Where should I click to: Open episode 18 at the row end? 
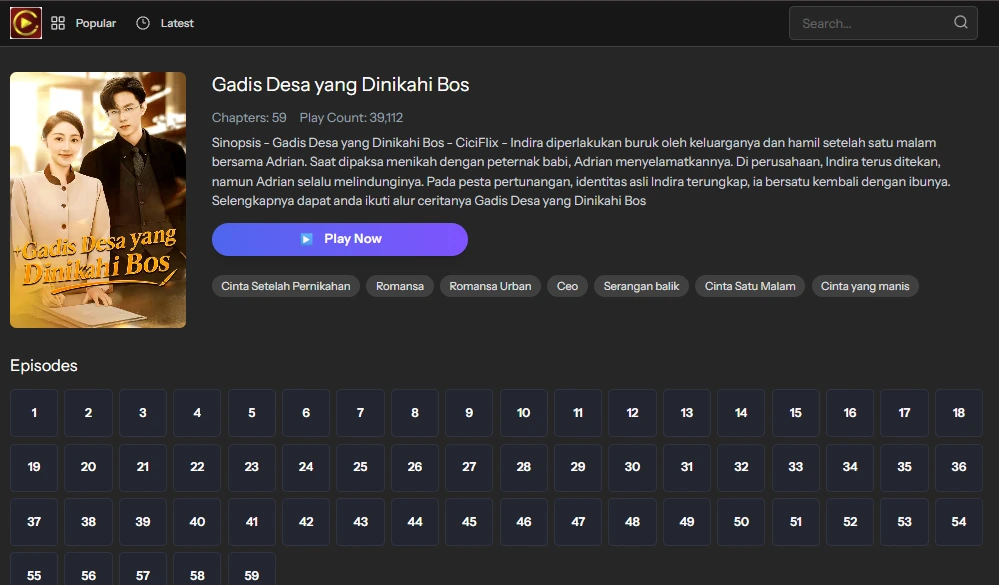pyautogui.click(x=958, y=412)
